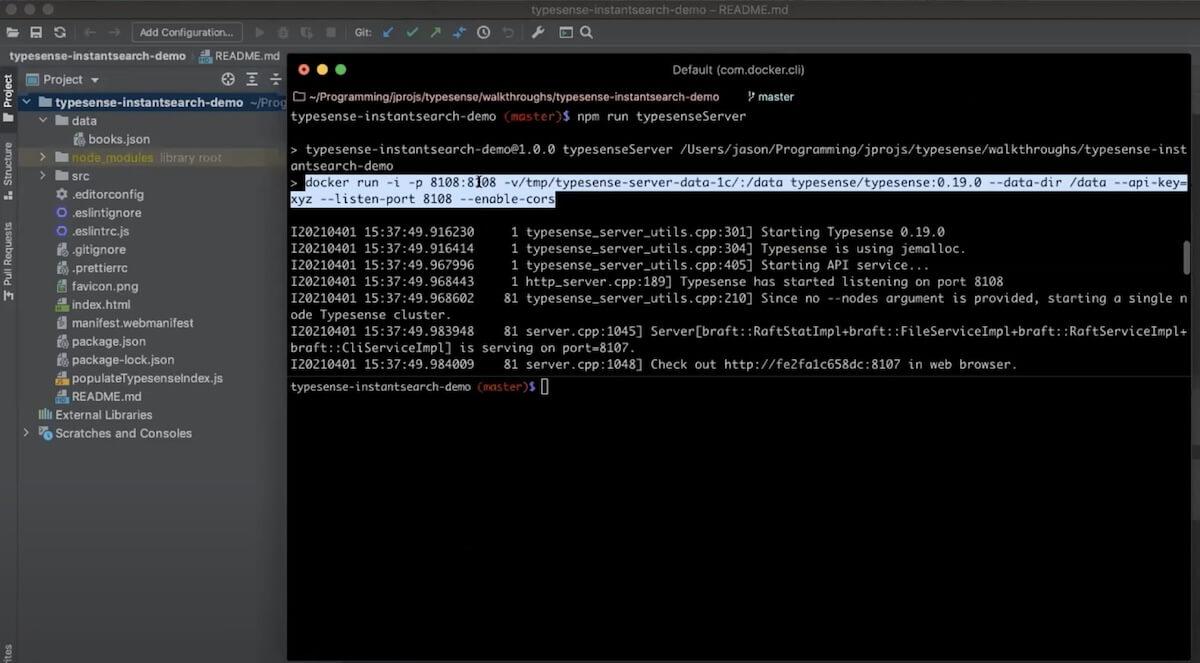Switch to the Project tool window tab
1200x663 pixels.
(8, 97)
